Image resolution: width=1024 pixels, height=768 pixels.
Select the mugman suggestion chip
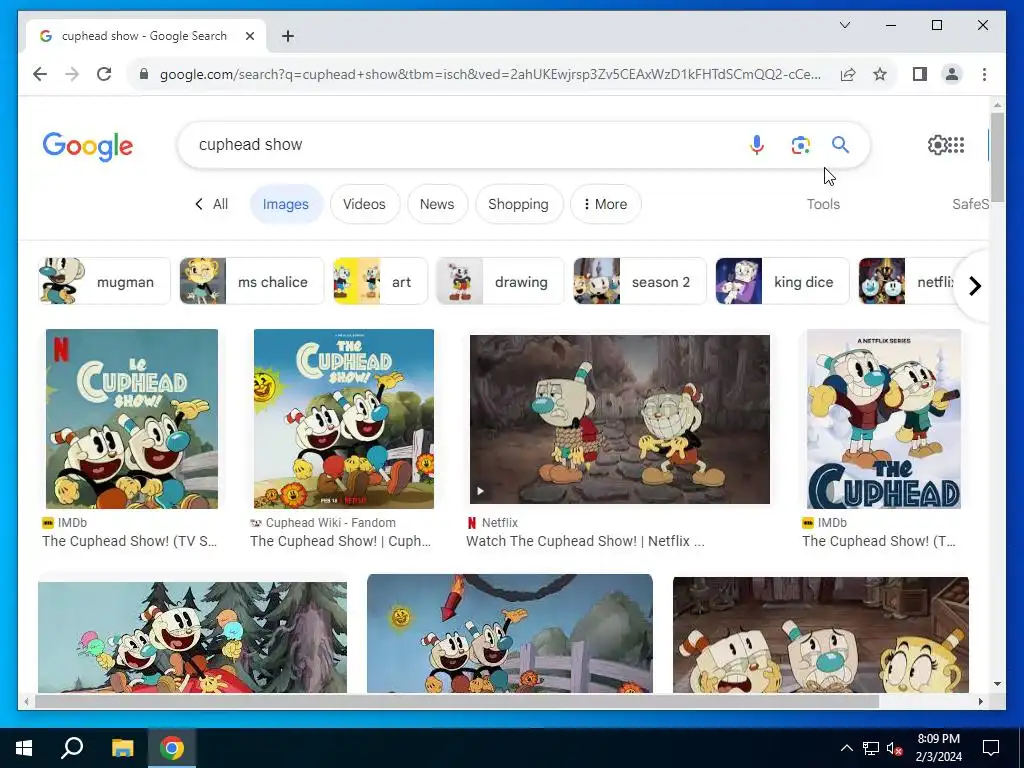pos(104,281)
